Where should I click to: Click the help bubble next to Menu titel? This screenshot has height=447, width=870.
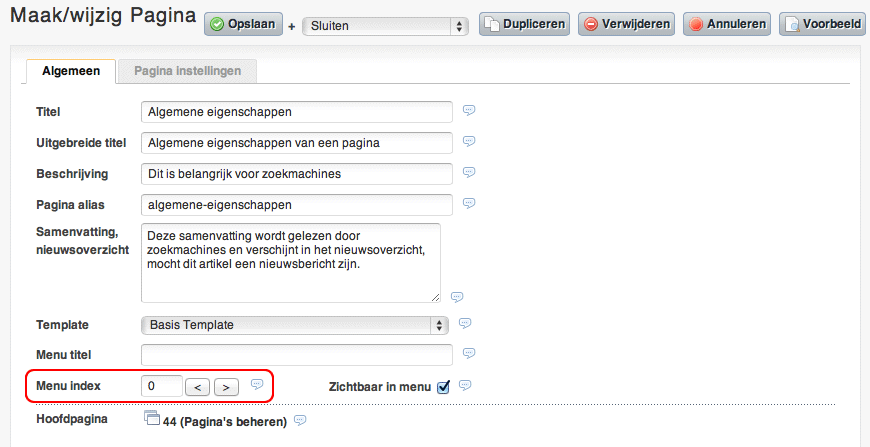click(469, 353)
